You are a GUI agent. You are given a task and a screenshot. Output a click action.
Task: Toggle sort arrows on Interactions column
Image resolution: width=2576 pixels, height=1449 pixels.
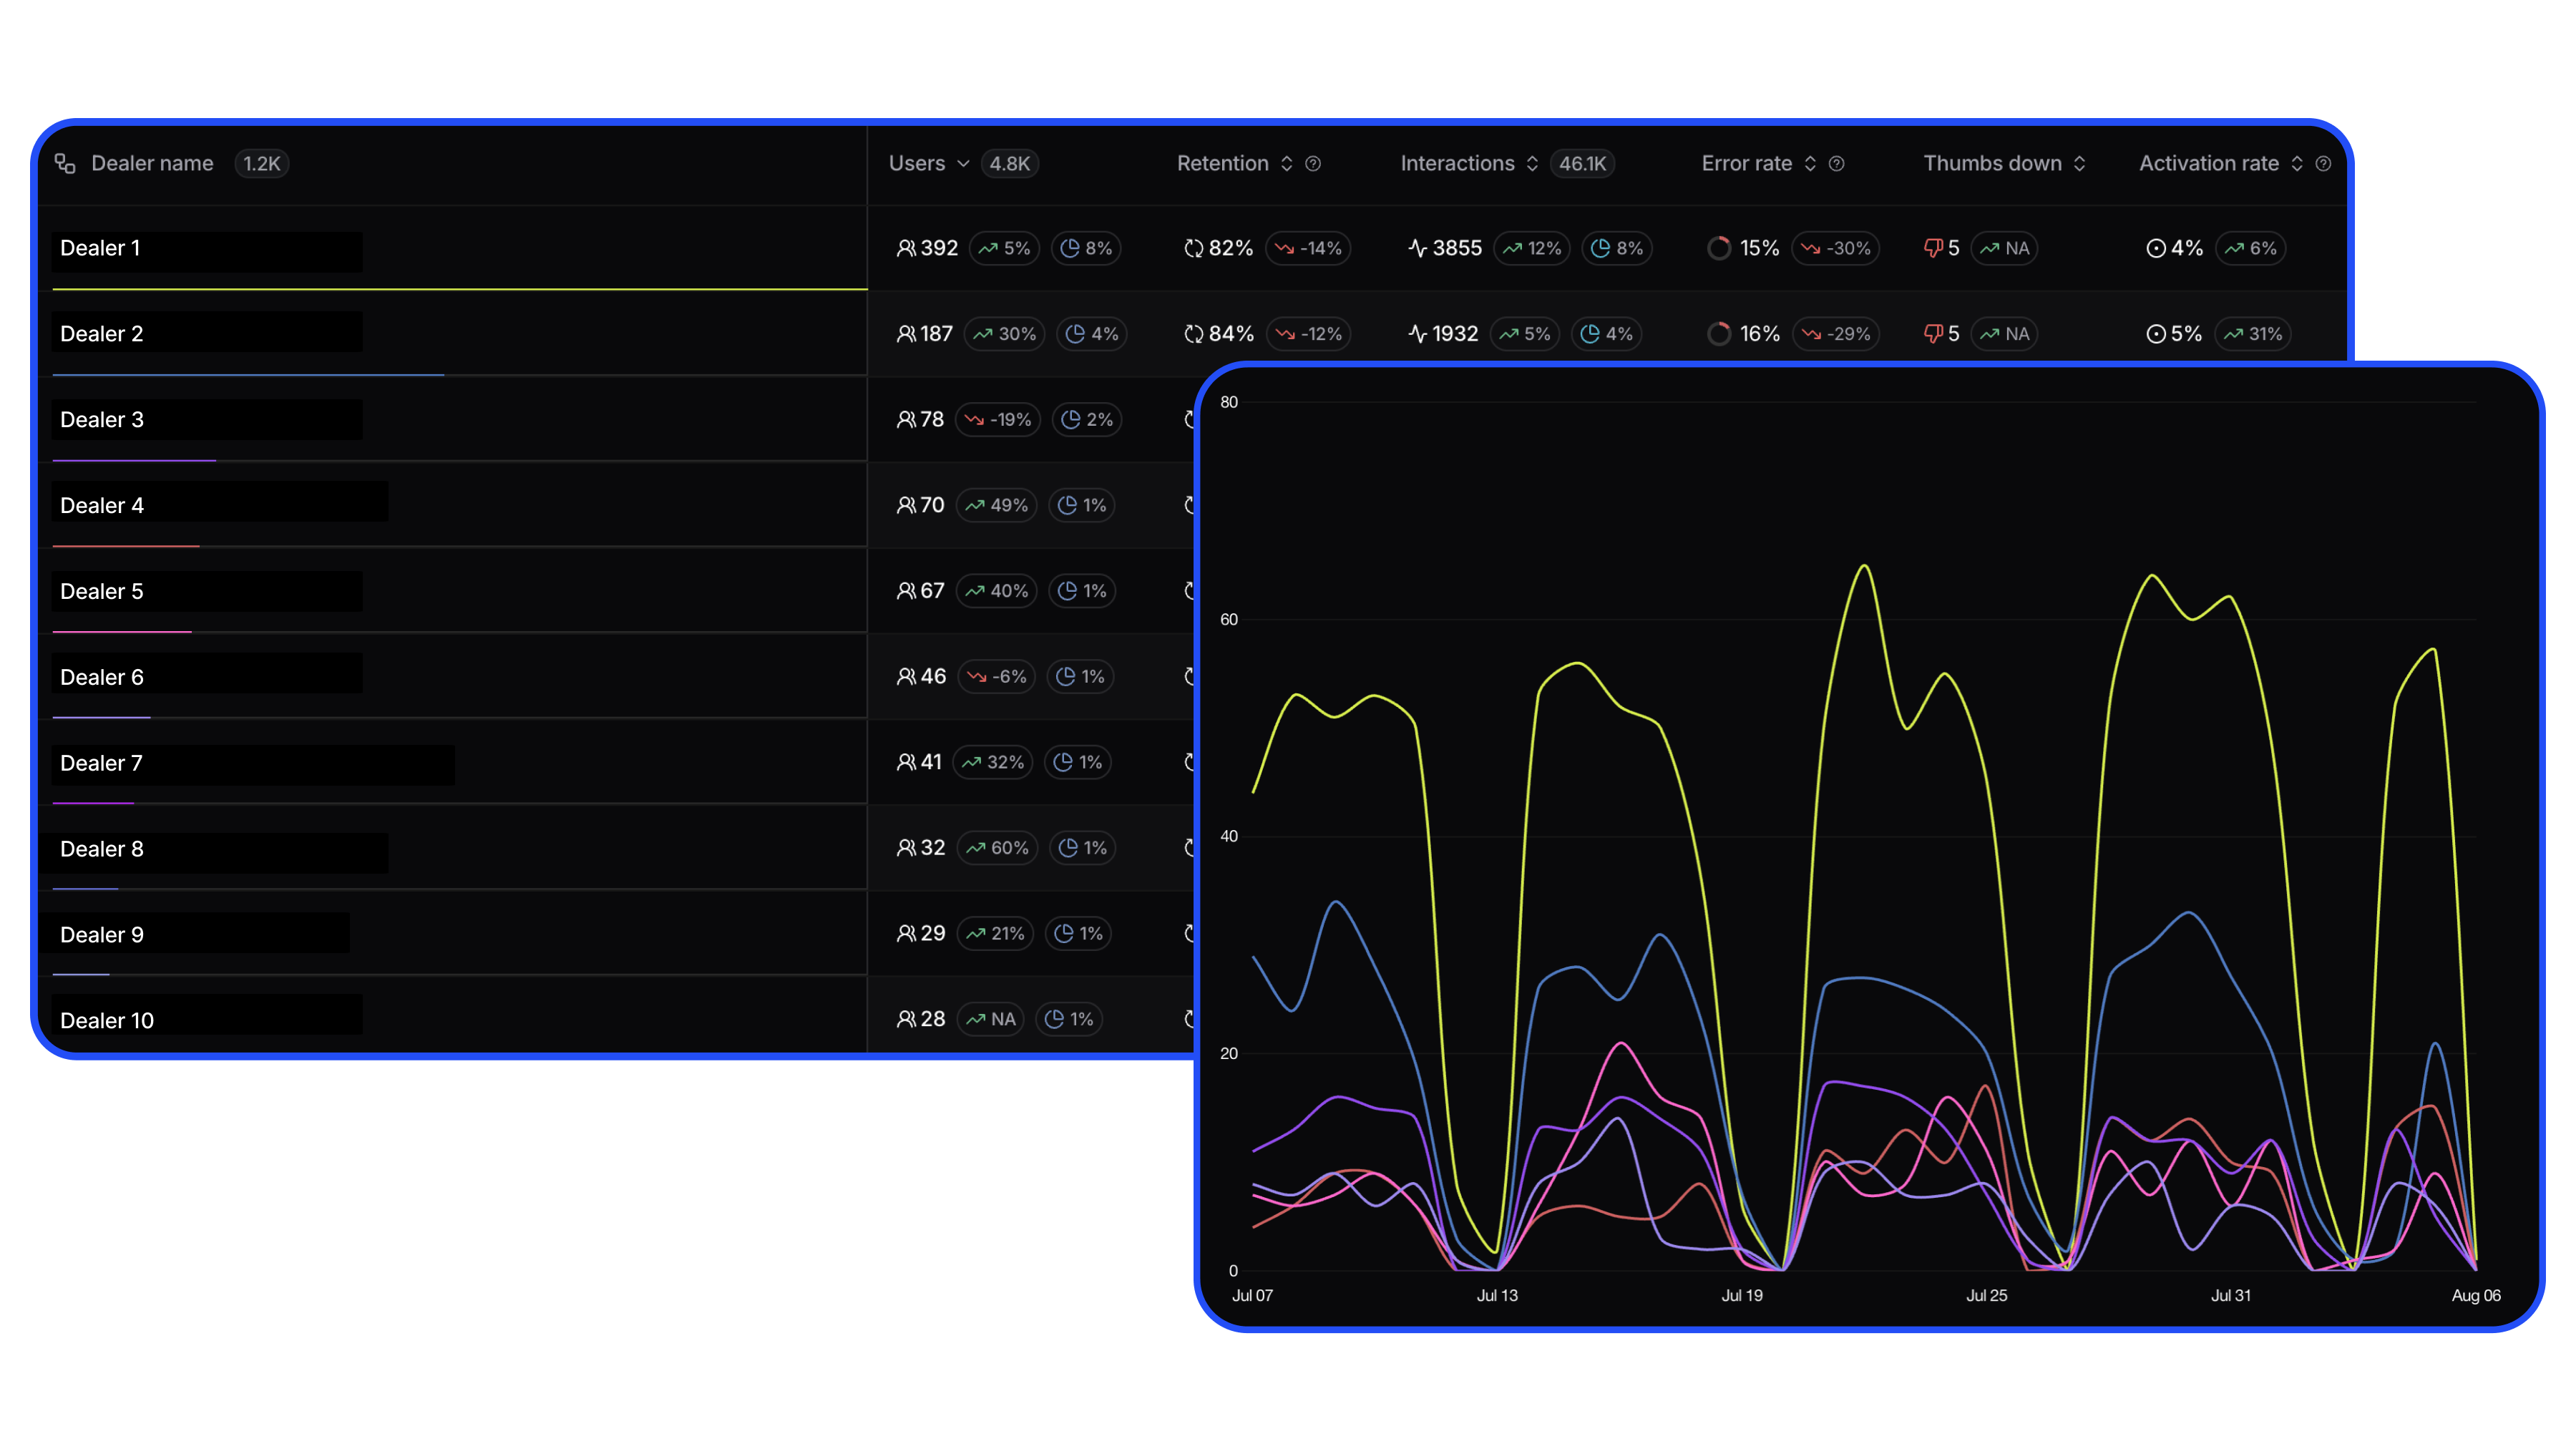[1532, 163]
